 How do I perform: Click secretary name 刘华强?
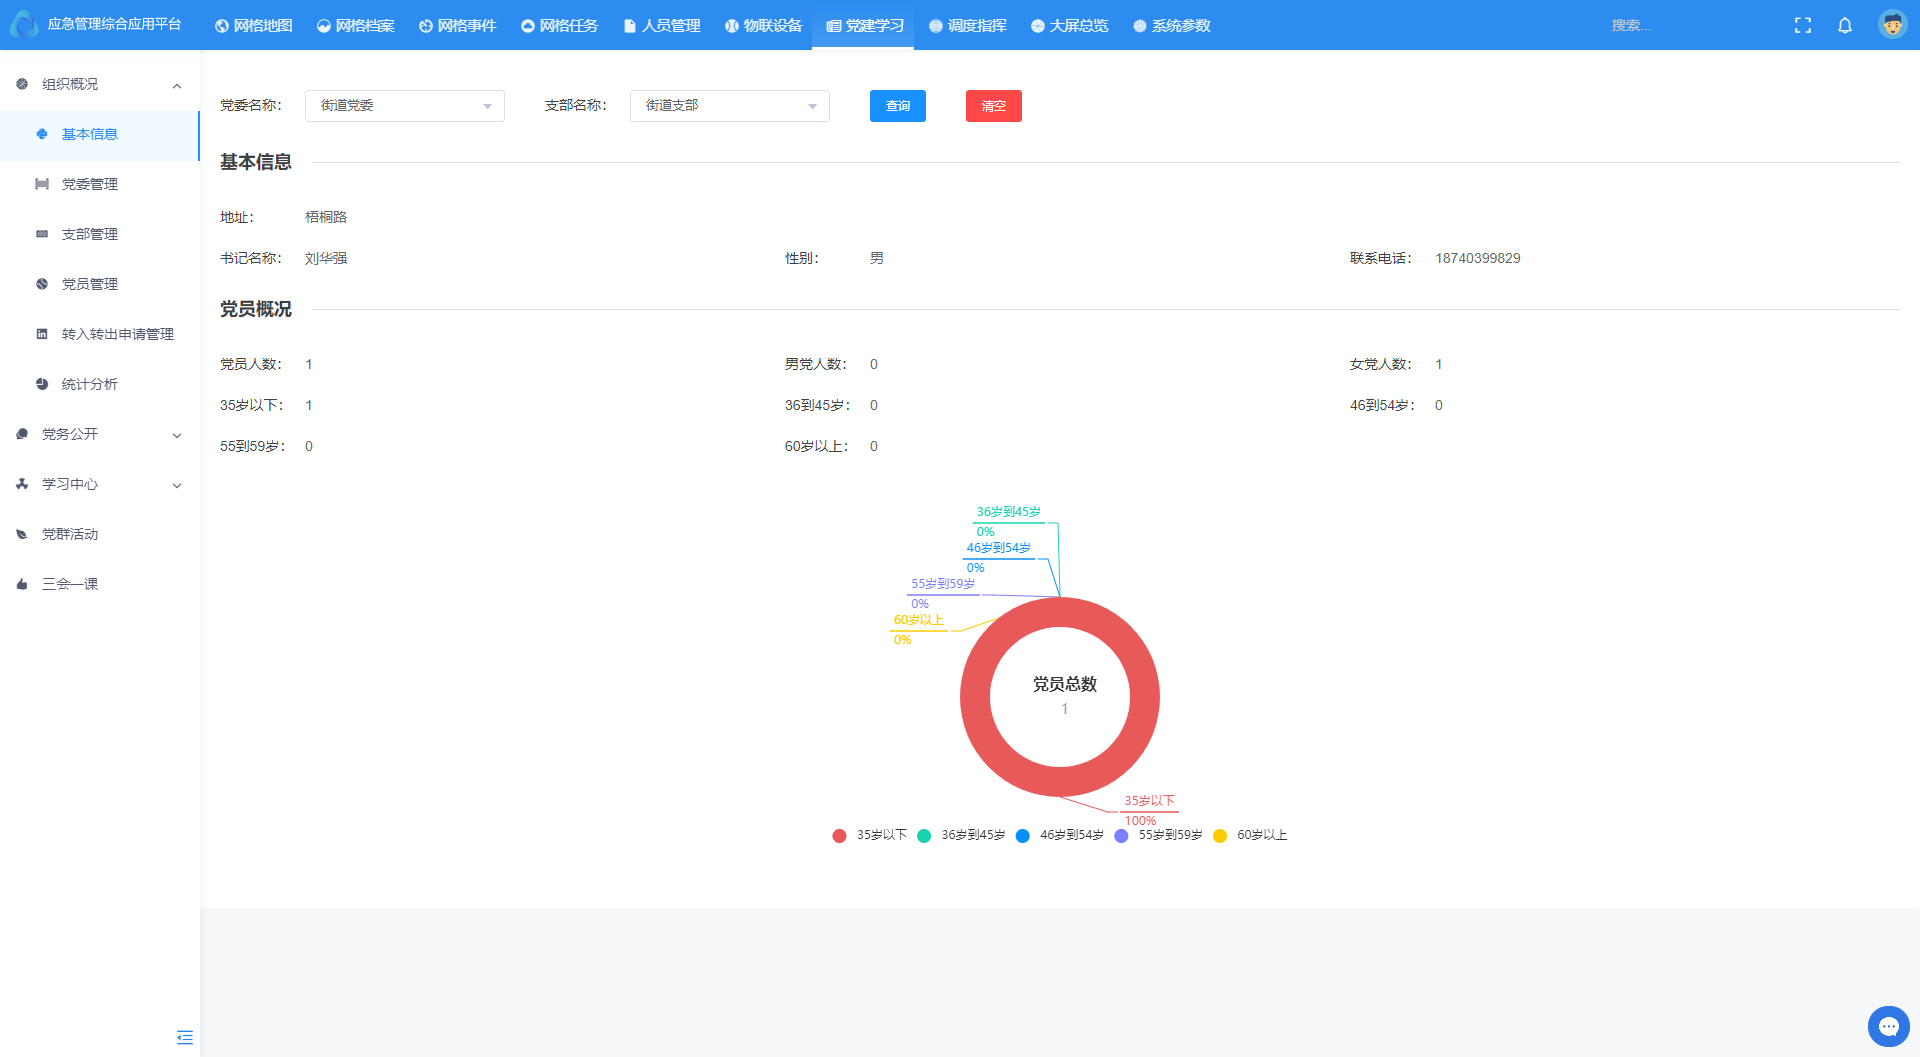pyautogui.click(x=326, y=258)
